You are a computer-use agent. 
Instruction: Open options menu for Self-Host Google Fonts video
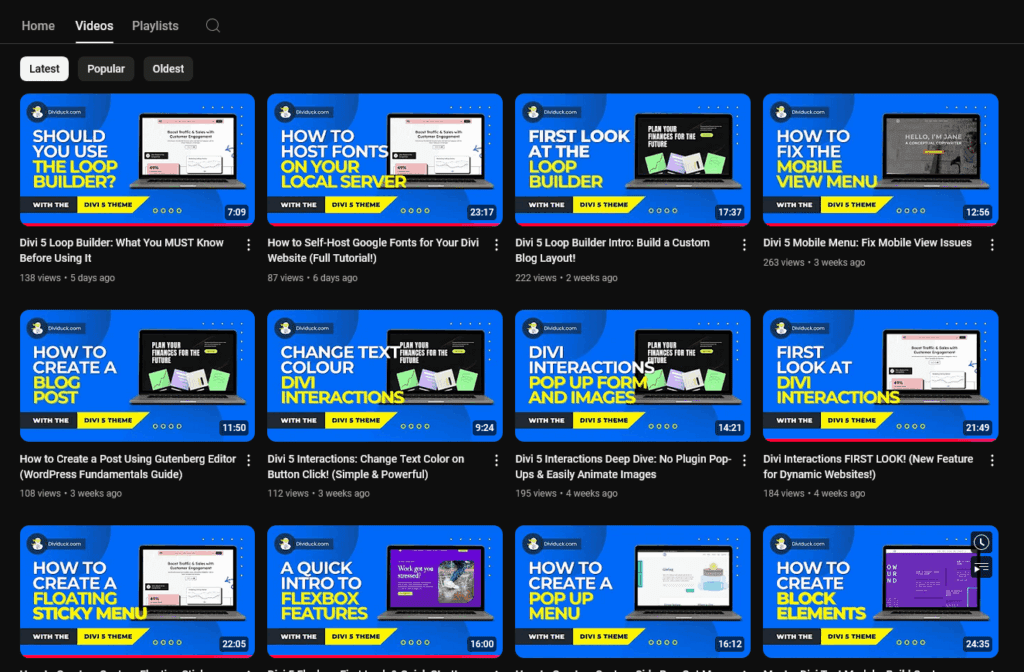pos(496,245)
